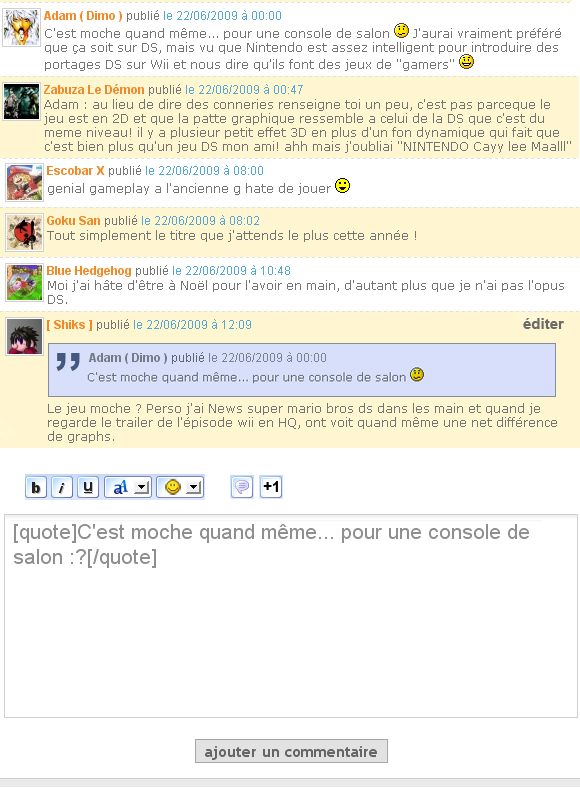Click the yellow smiley emoticon button
This screenshot has height=788, width=580.
[x=172, y=487]
